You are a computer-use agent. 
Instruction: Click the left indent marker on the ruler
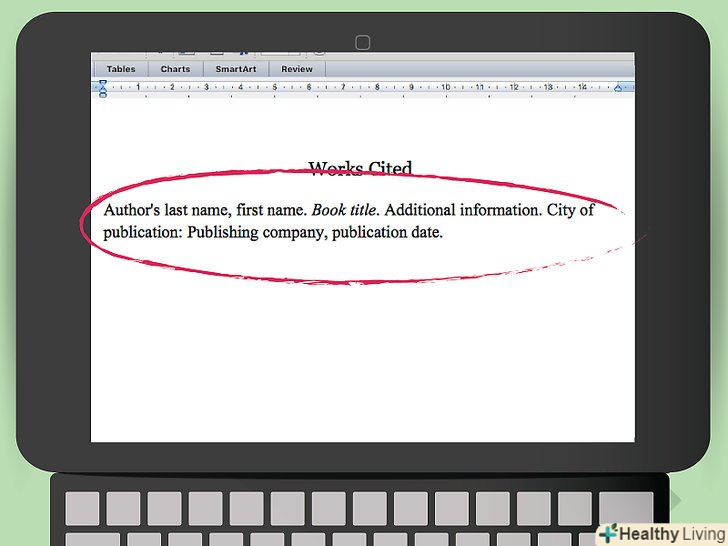point(102,89)
